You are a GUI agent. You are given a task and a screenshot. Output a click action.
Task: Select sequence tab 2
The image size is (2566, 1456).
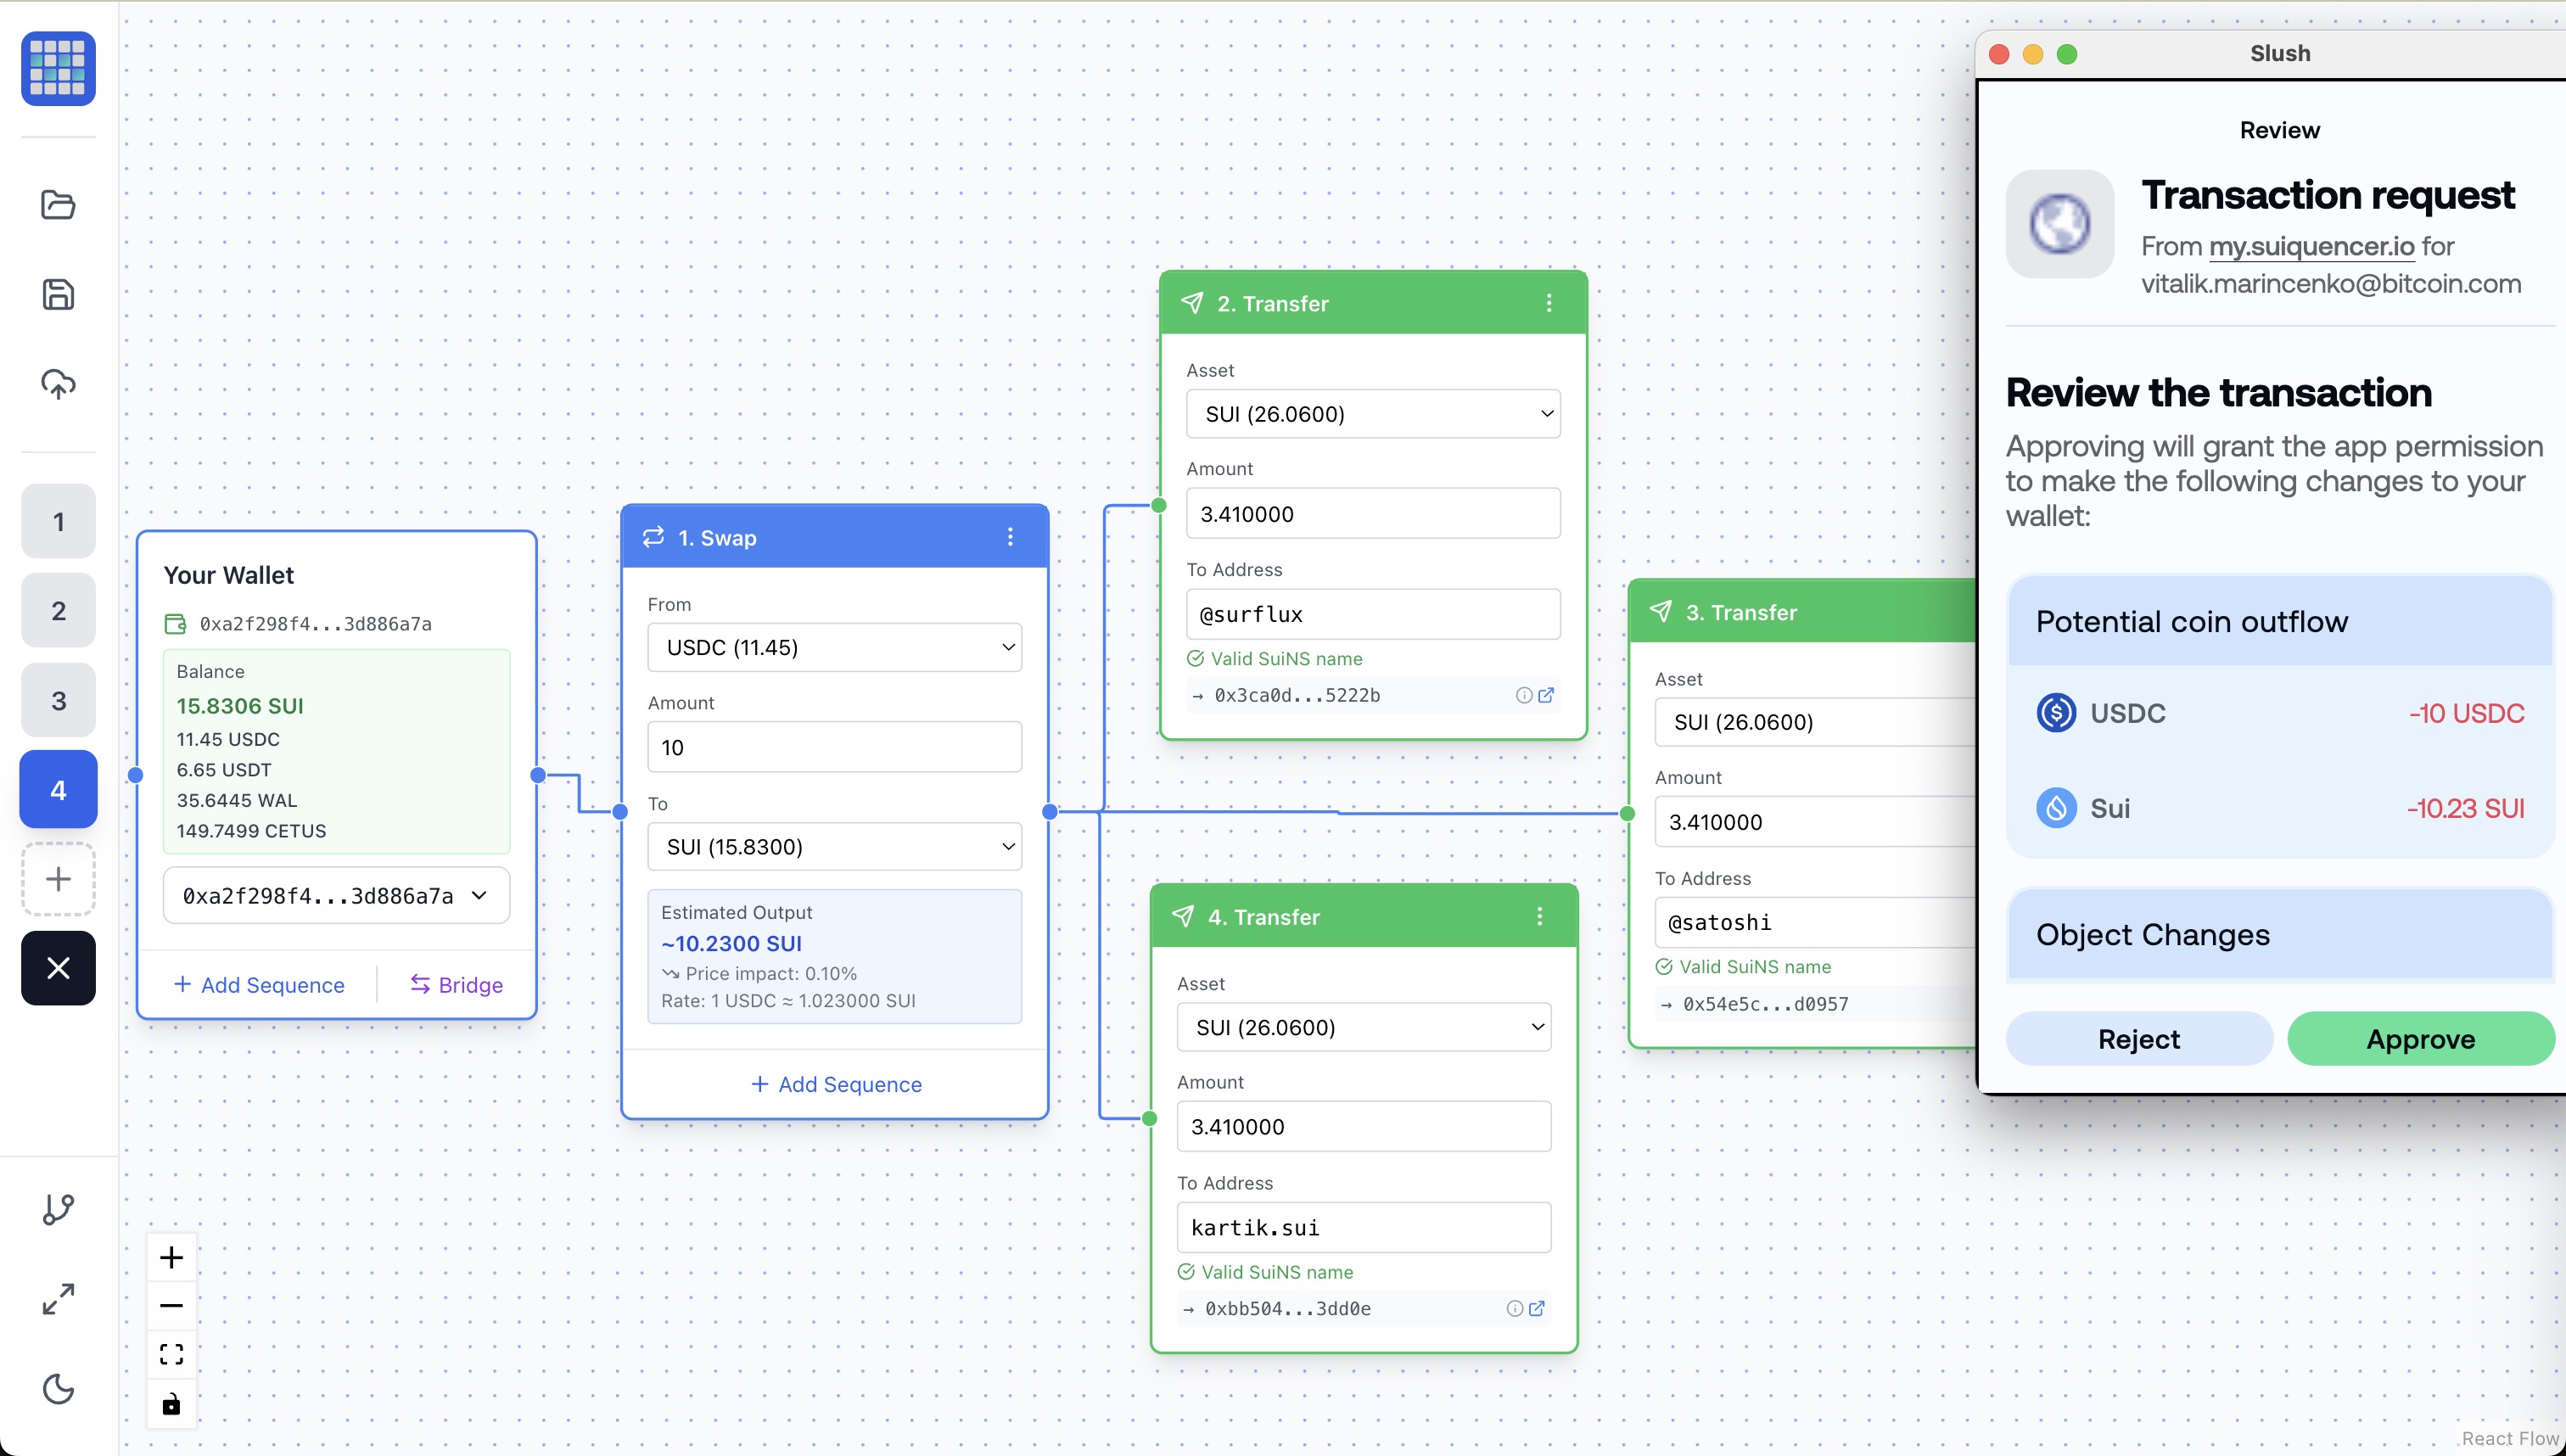click(57, 610)
